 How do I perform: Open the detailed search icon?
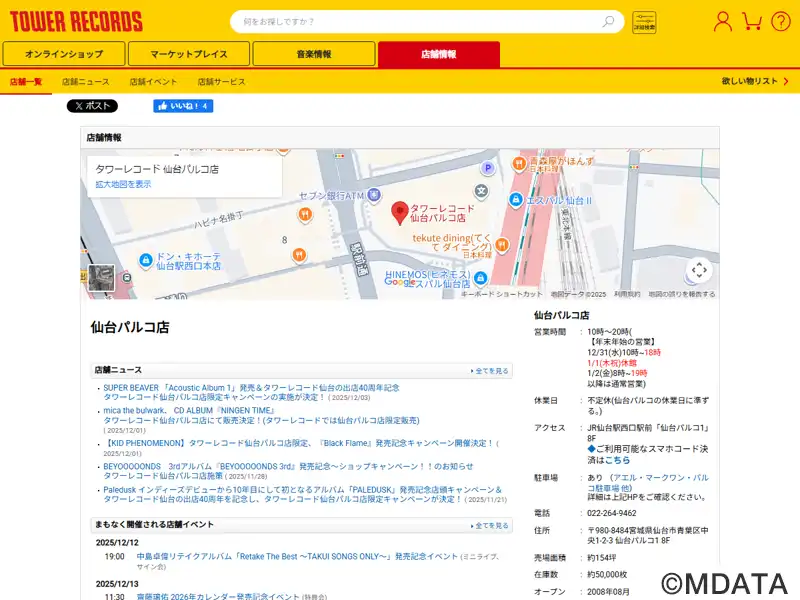pos(644,22)
